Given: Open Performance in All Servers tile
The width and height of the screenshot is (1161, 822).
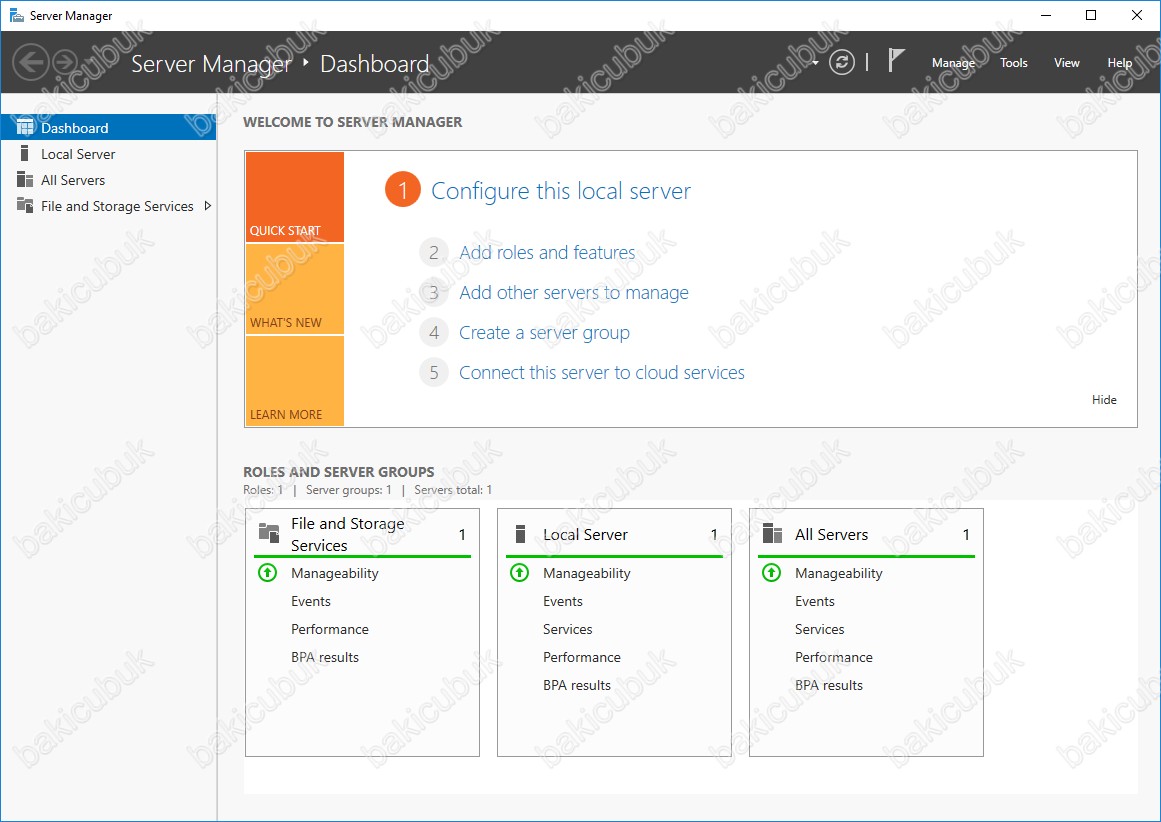Looking at the screenshot, I should (834, 657).
